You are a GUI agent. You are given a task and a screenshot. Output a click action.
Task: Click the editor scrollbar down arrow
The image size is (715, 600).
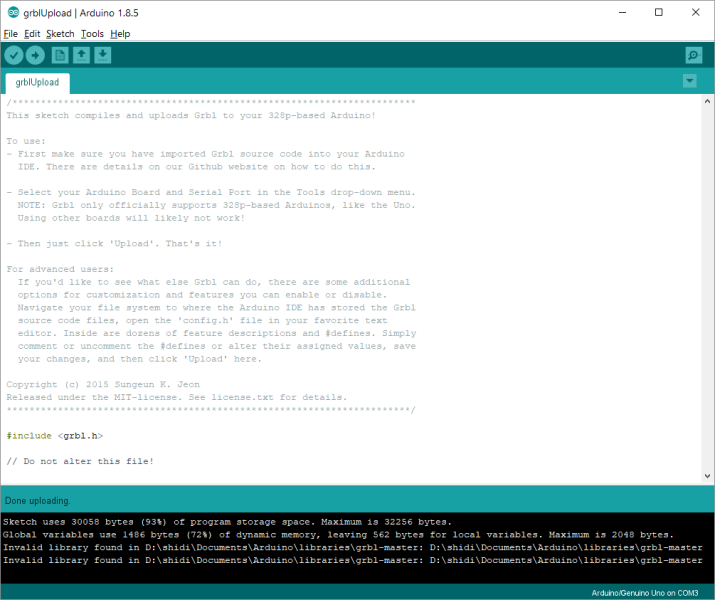[707, 476]
